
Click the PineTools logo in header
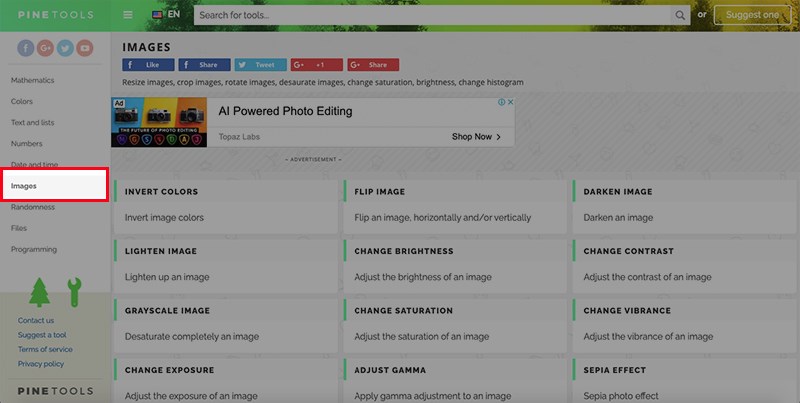pos(56,15)
